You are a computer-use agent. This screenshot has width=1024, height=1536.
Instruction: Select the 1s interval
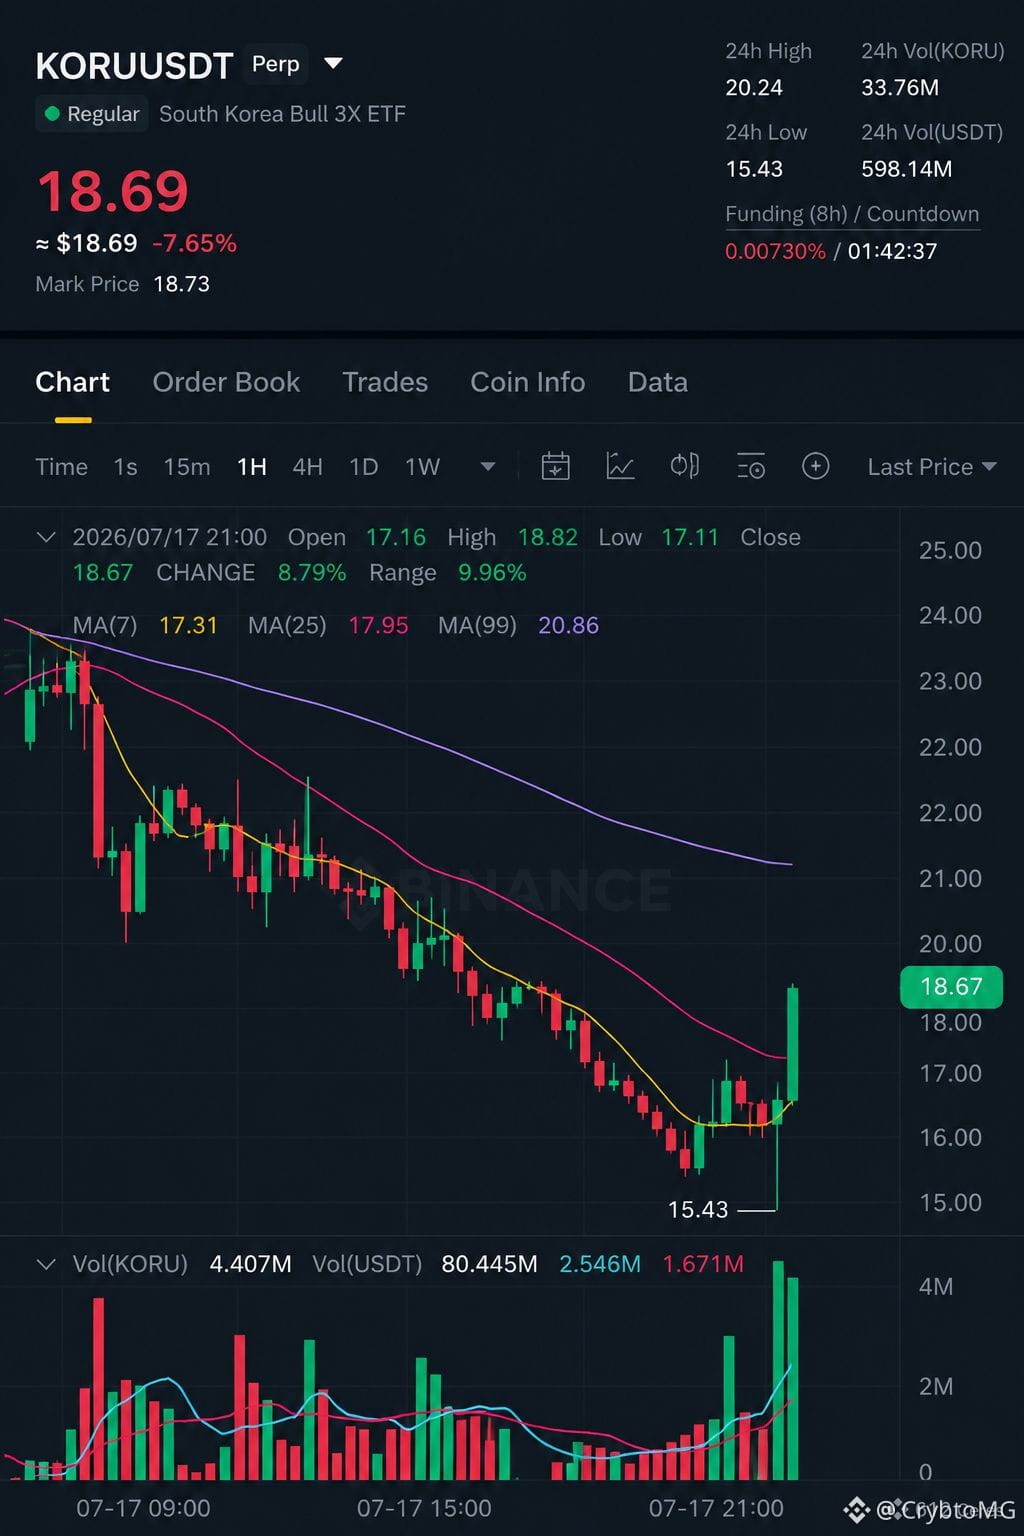125,467
